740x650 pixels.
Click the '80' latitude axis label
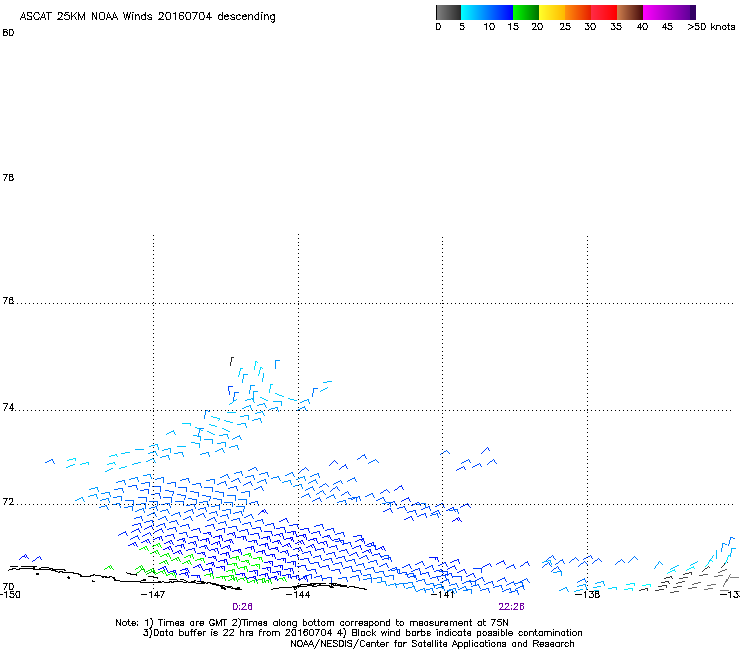(x=8, y=33)
